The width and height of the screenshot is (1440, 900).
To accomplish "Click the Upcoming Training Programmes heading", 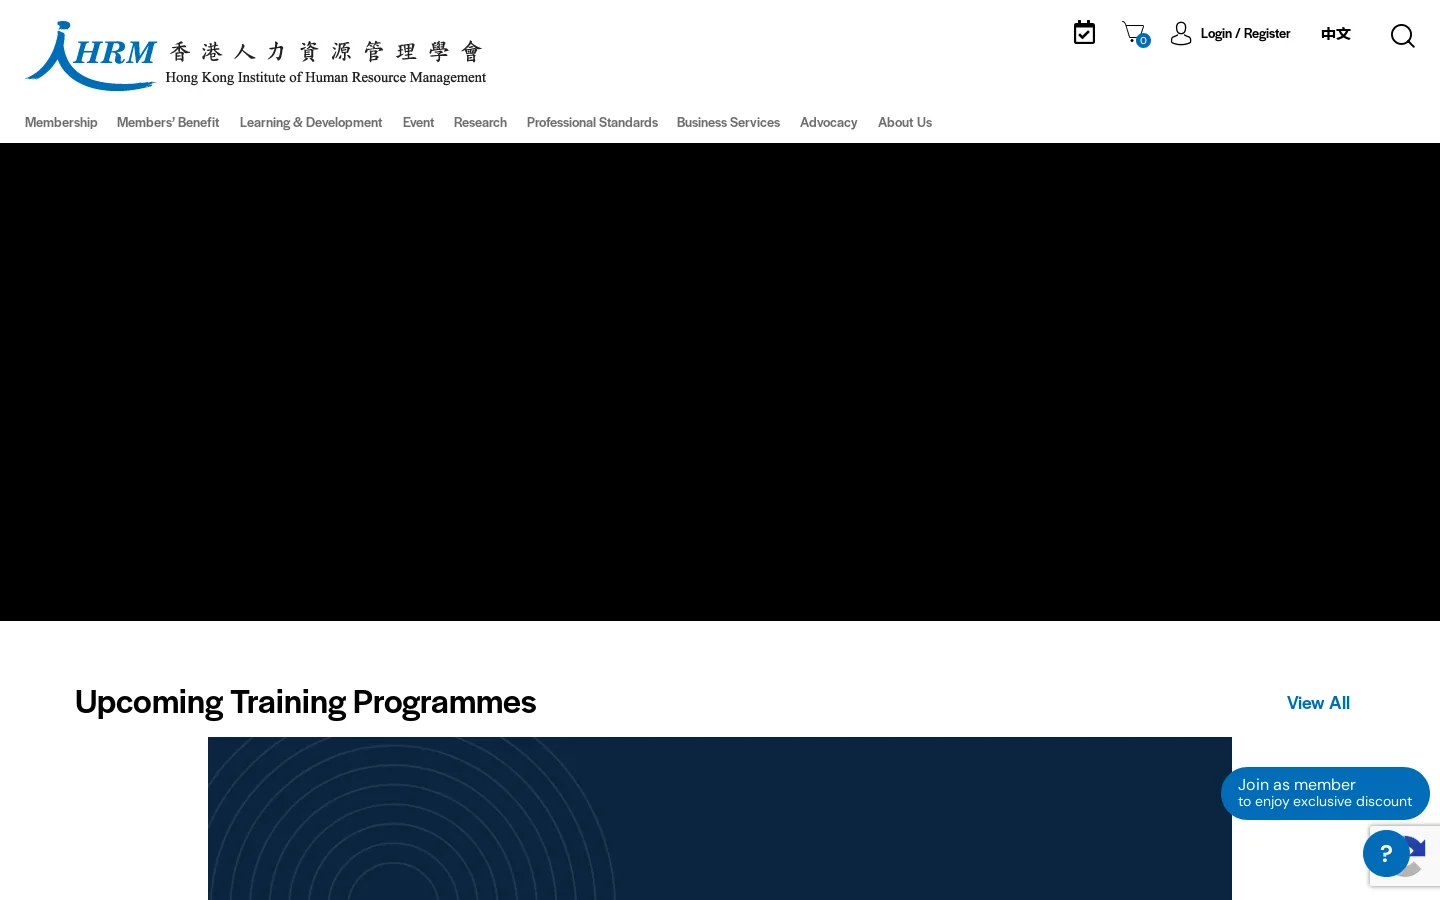I will 306,702.
